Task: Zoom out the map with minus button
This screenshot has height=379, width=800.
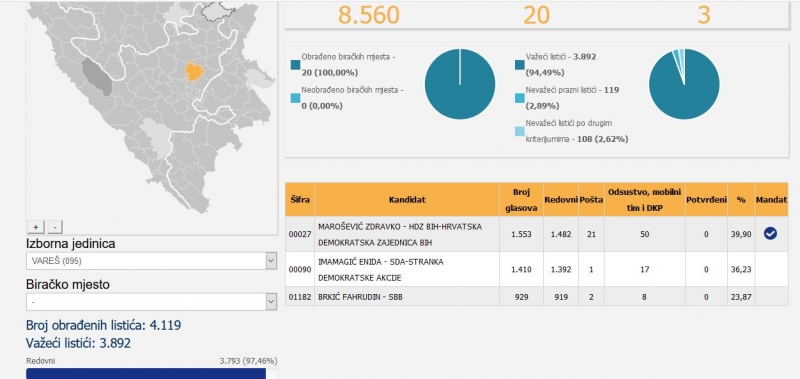Action: pyautogui.click(x=56, y=227)
